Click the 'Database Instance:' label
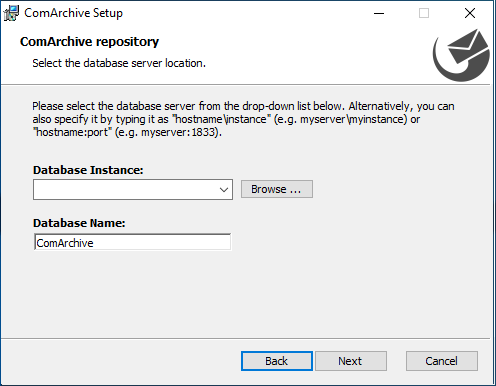The height and width of the screenshot is (386, 496). pos(88,170)
